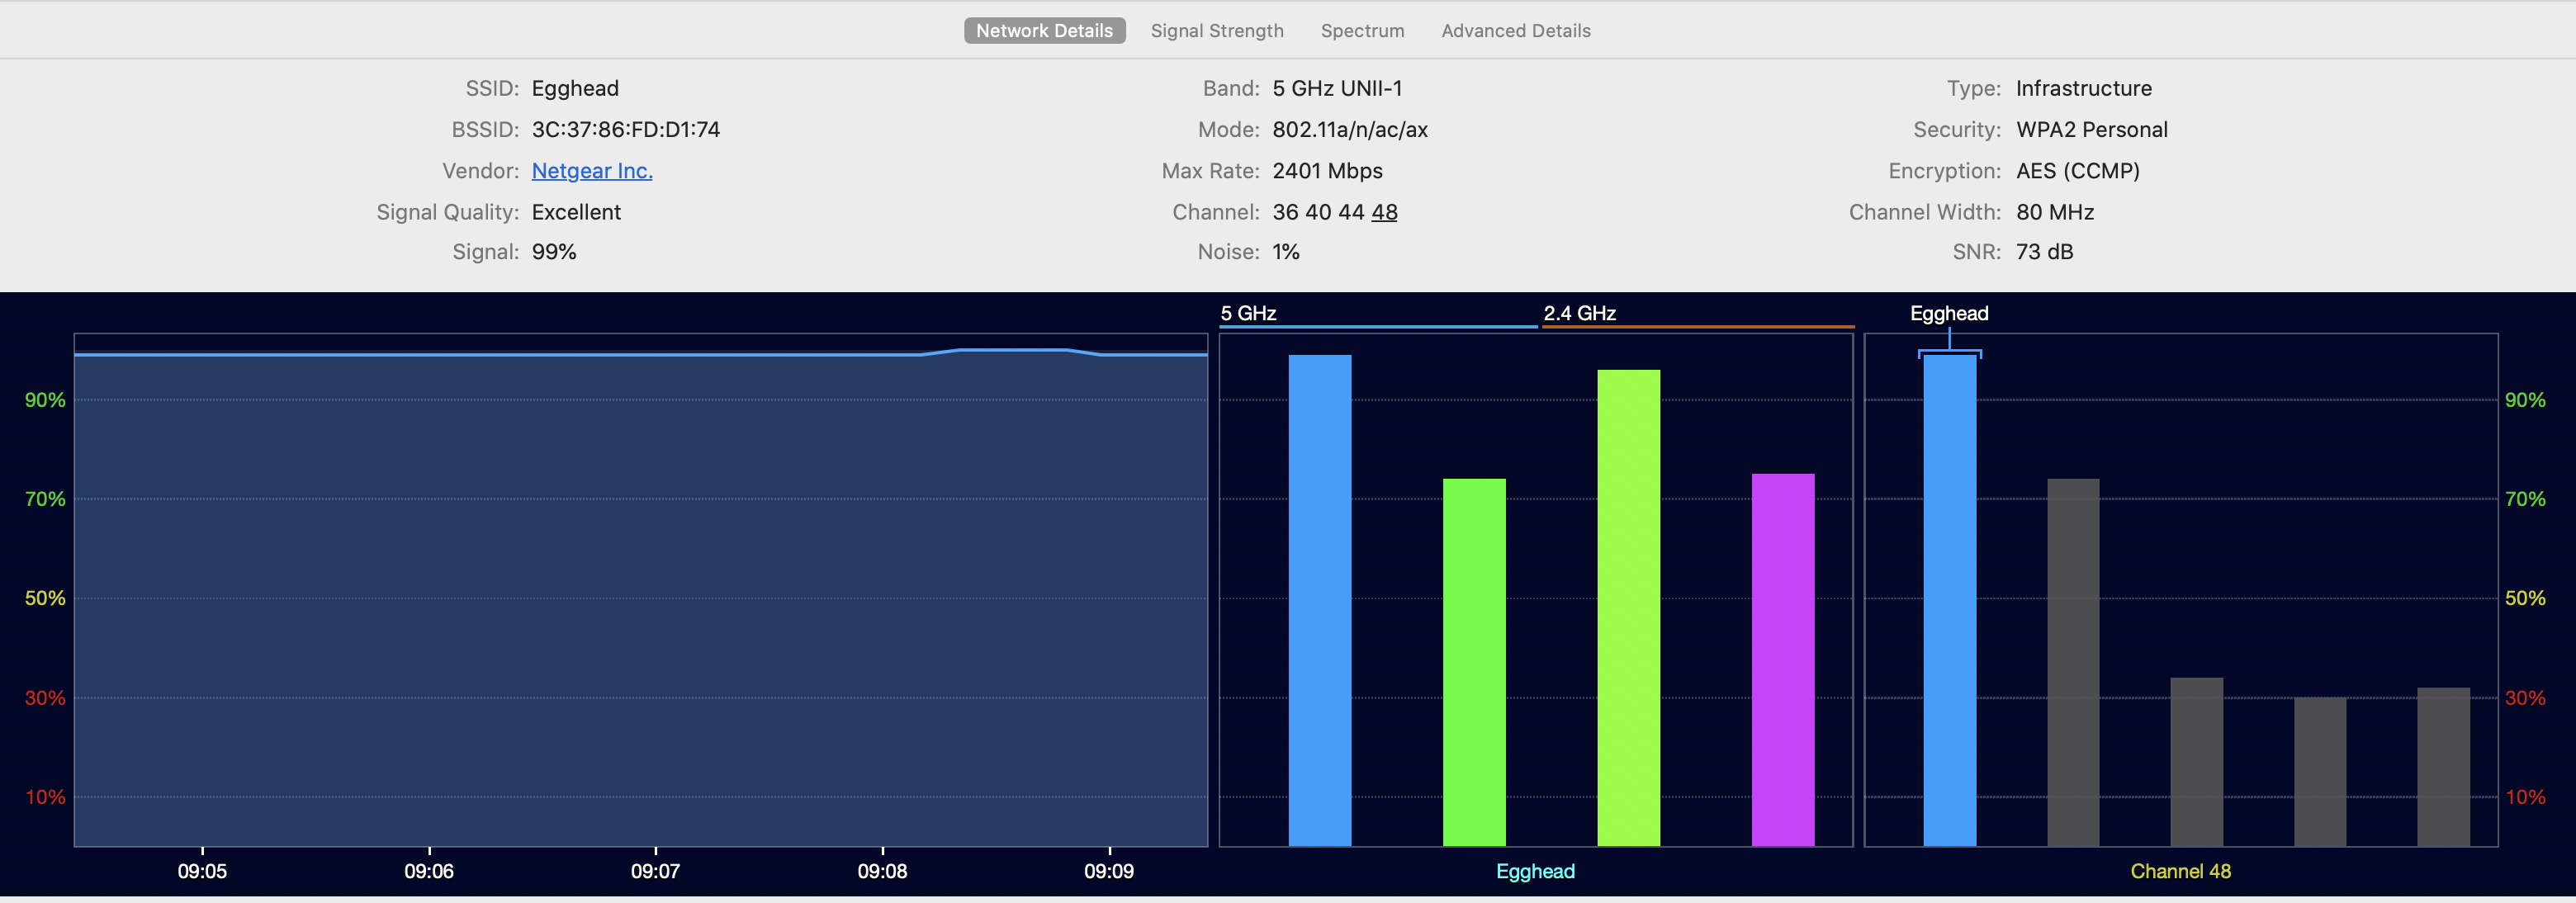This screenshot has width=2576, height=903.
Task: Click the blue Egghead bar in the channel chart
Action: tap(1949, 600)
